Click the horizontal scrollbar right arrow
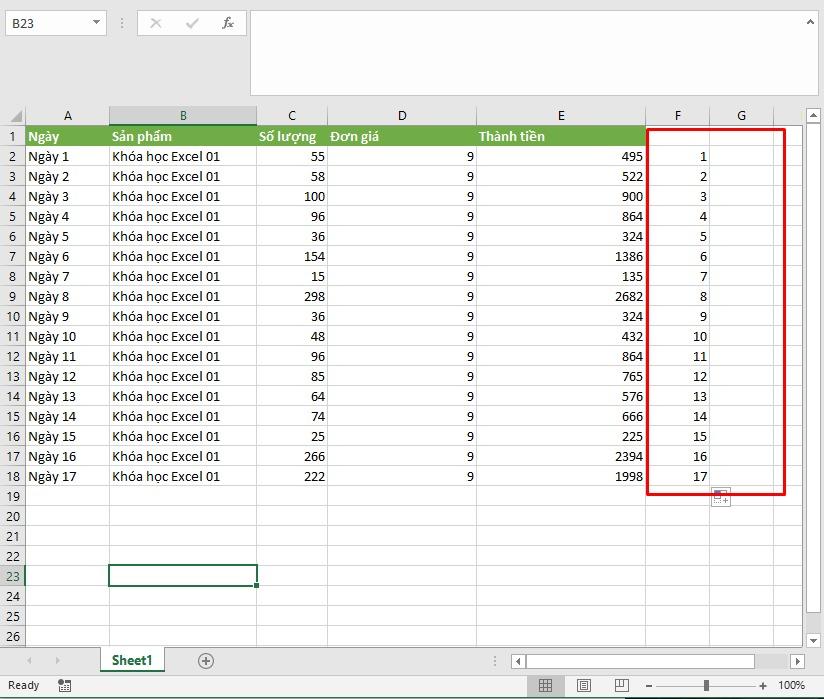 click(796, 660)
